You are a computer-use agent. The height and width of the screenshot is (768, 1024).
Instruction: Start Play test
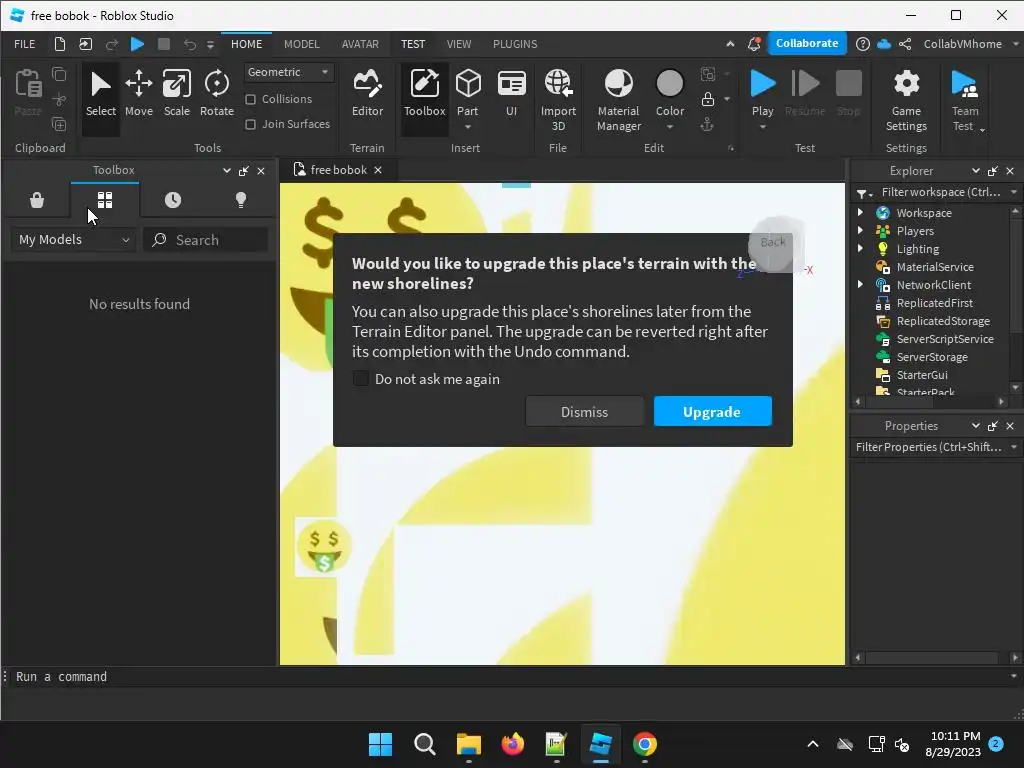(x=762, y=91)
